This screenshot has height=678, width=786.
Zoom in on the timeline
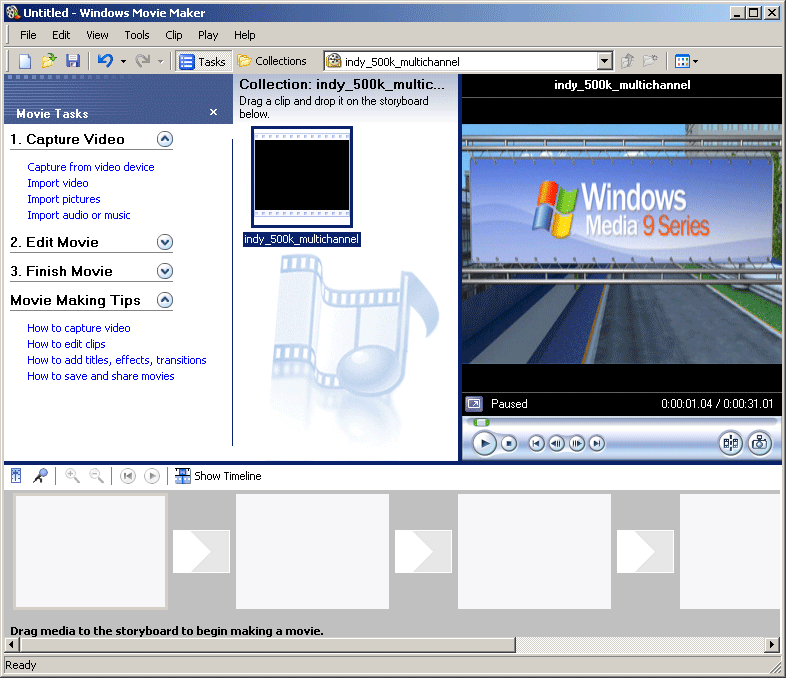(72, 476)
